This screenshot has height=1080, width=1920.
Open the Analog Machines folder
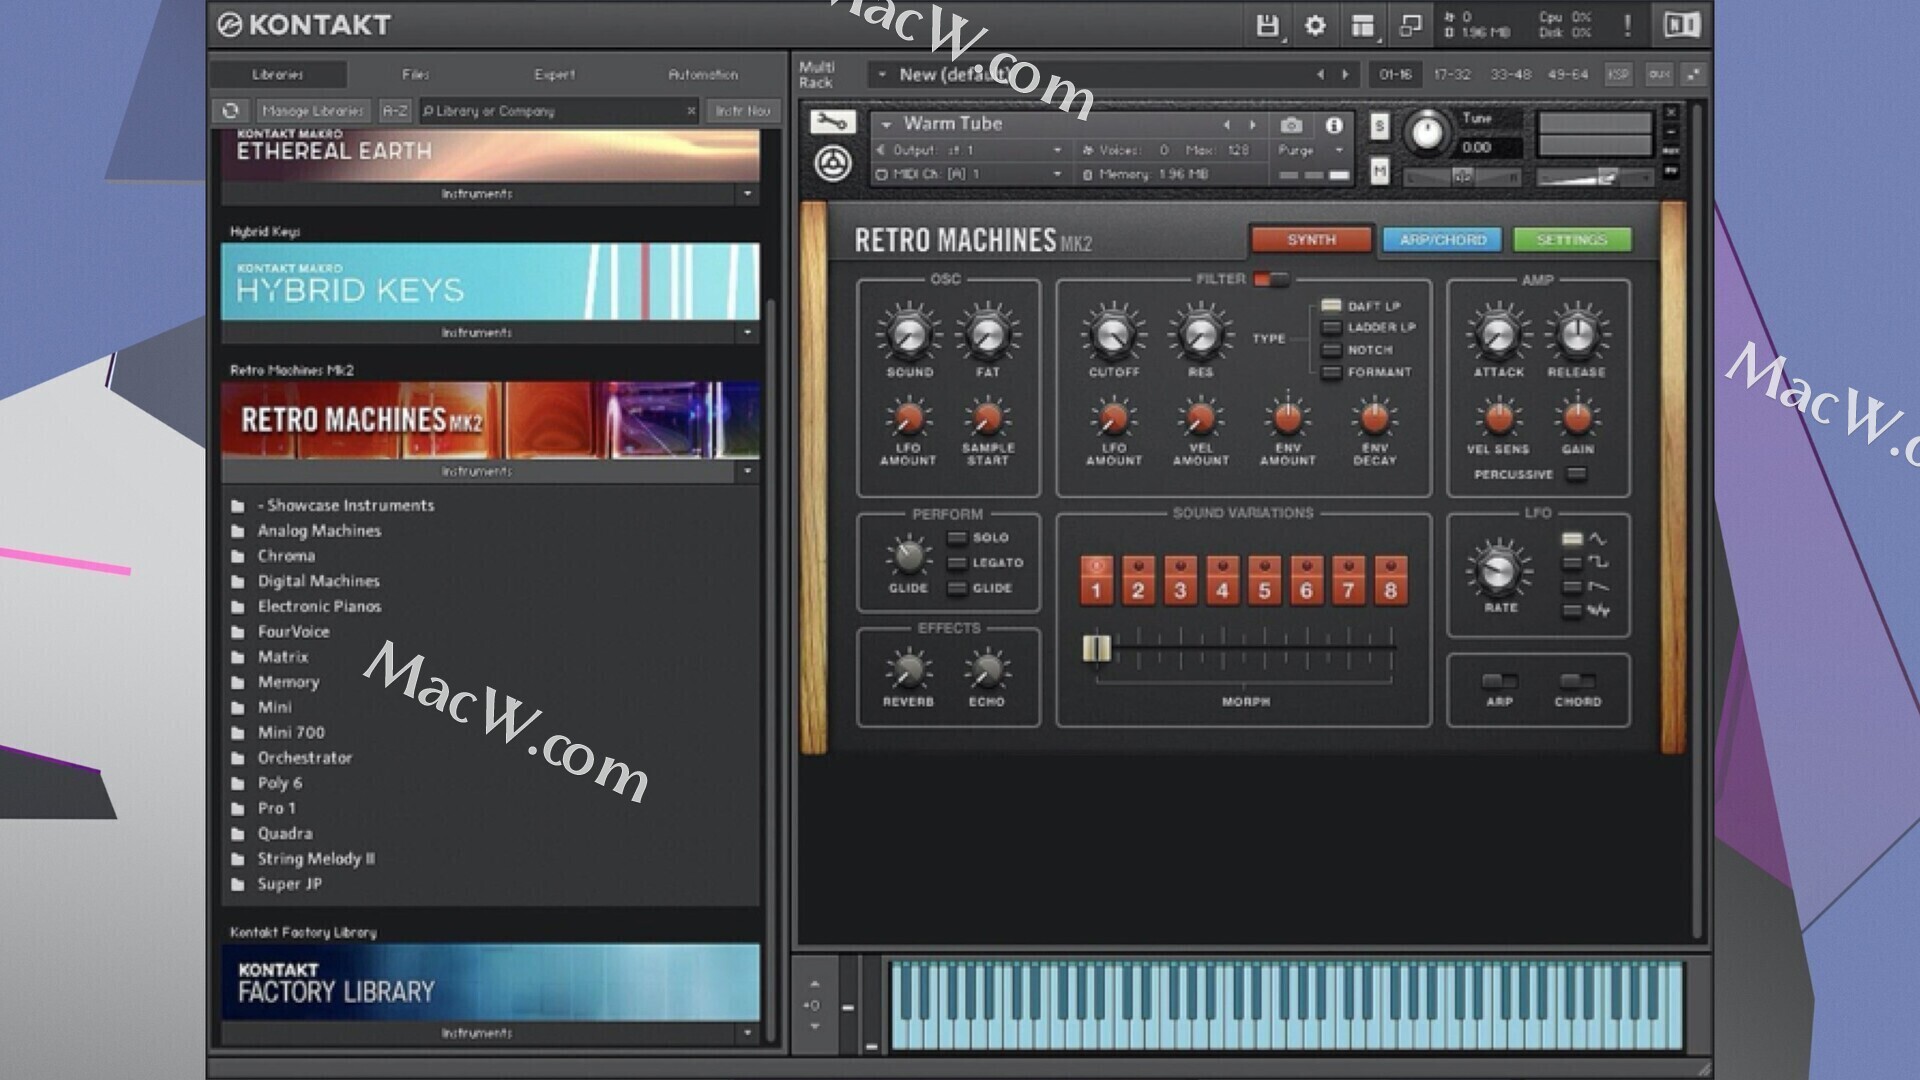click(319, 531)
